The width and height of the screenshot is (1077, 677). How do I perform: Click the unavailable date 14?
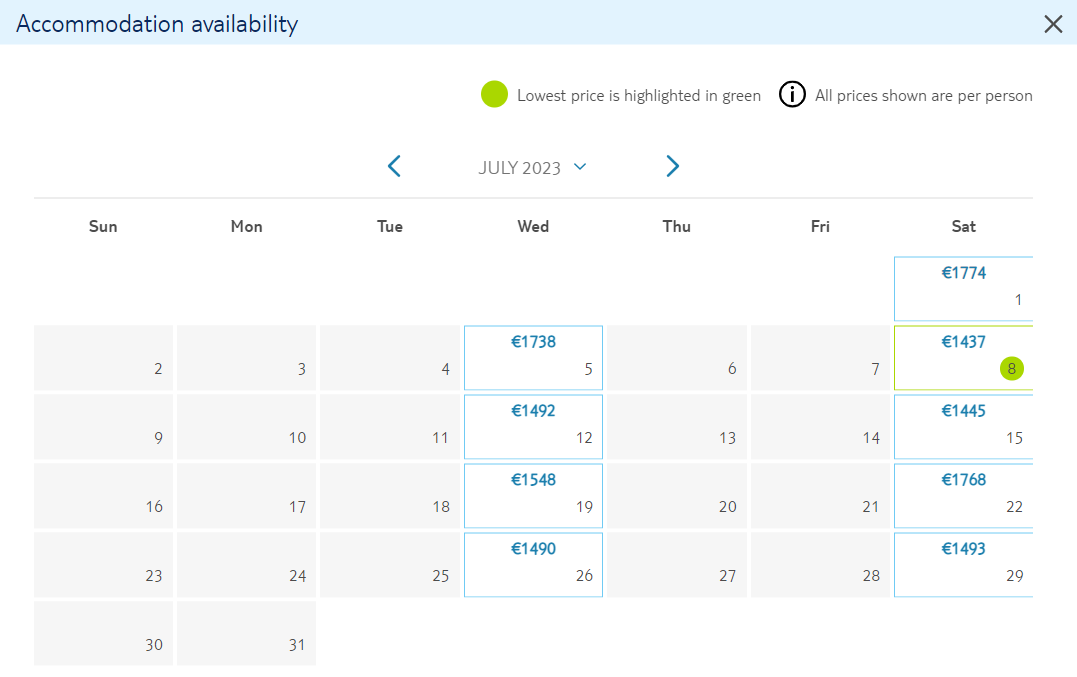point(820,426)
